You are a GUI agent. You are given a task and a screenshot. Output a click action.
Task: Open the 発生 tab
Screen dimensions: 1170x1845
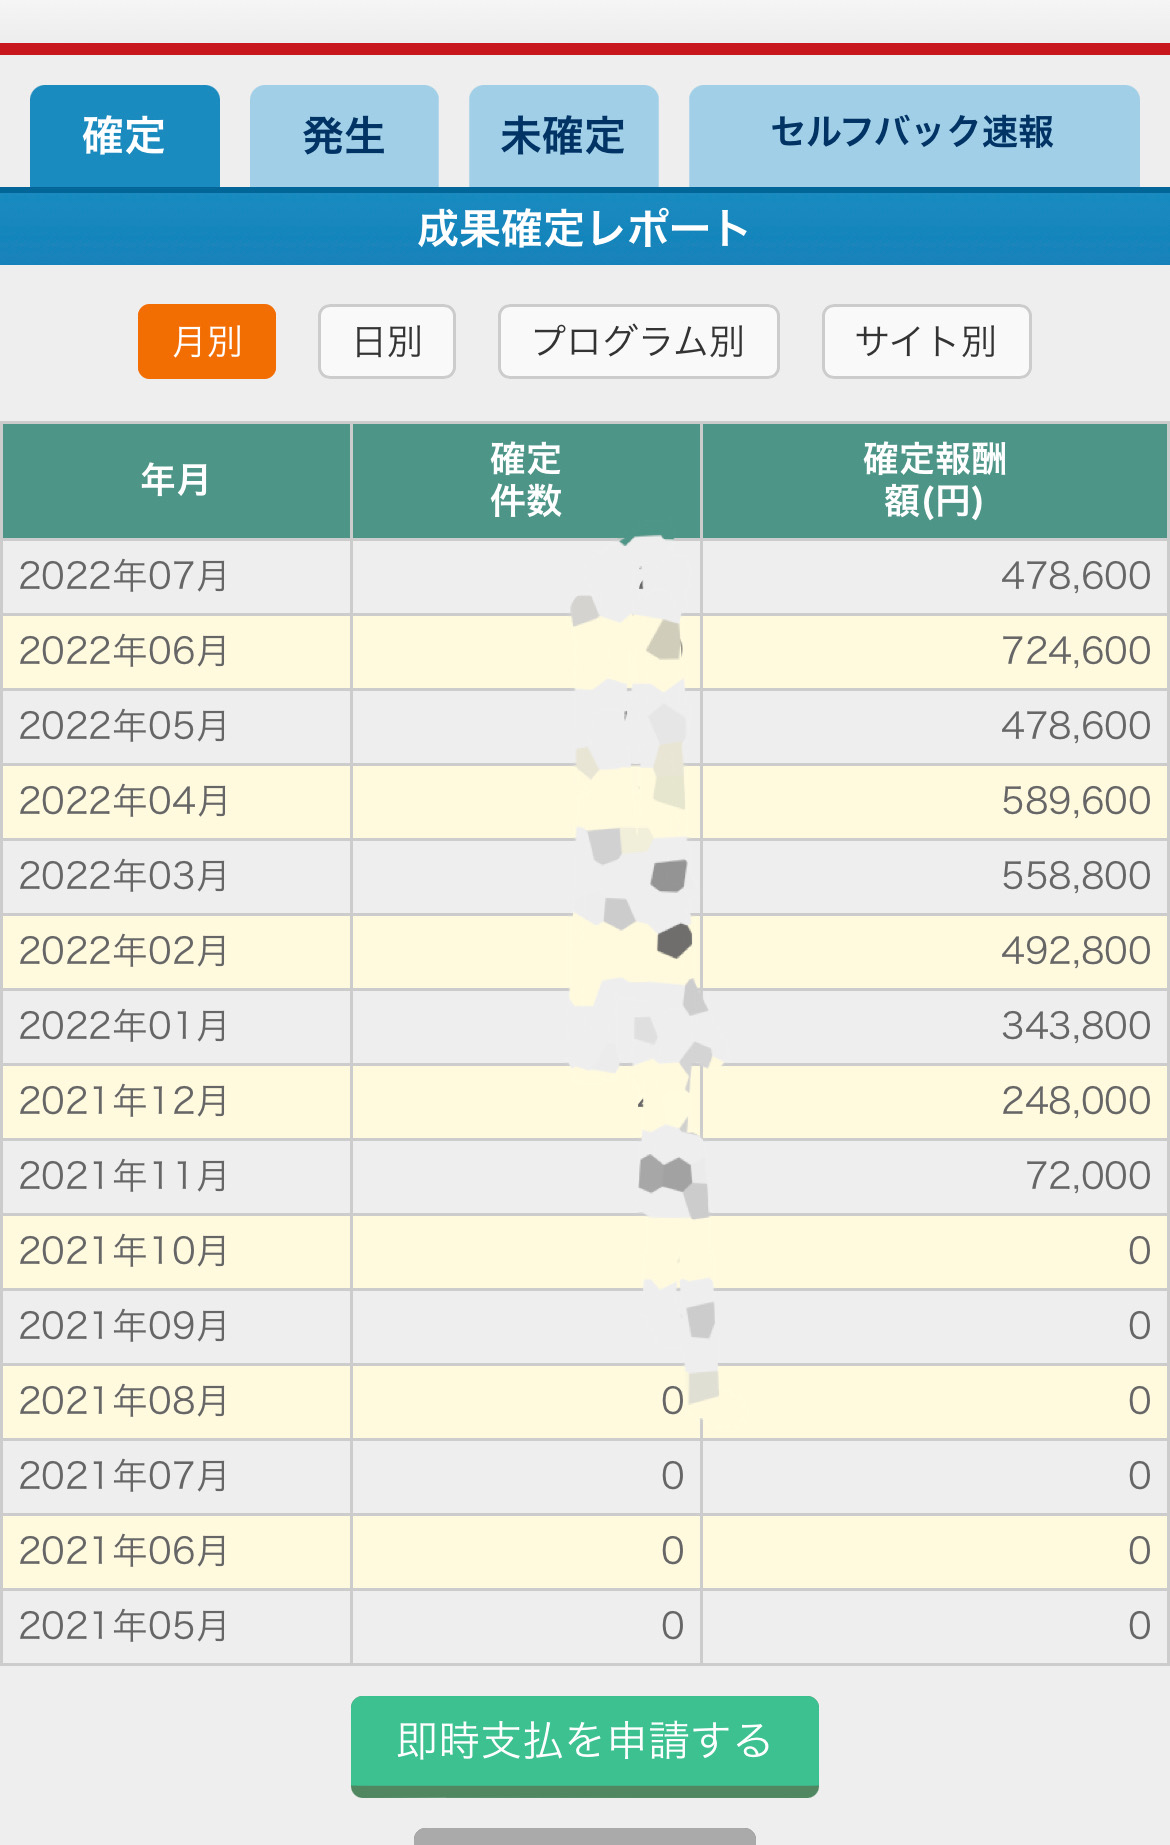pos(344,136)
